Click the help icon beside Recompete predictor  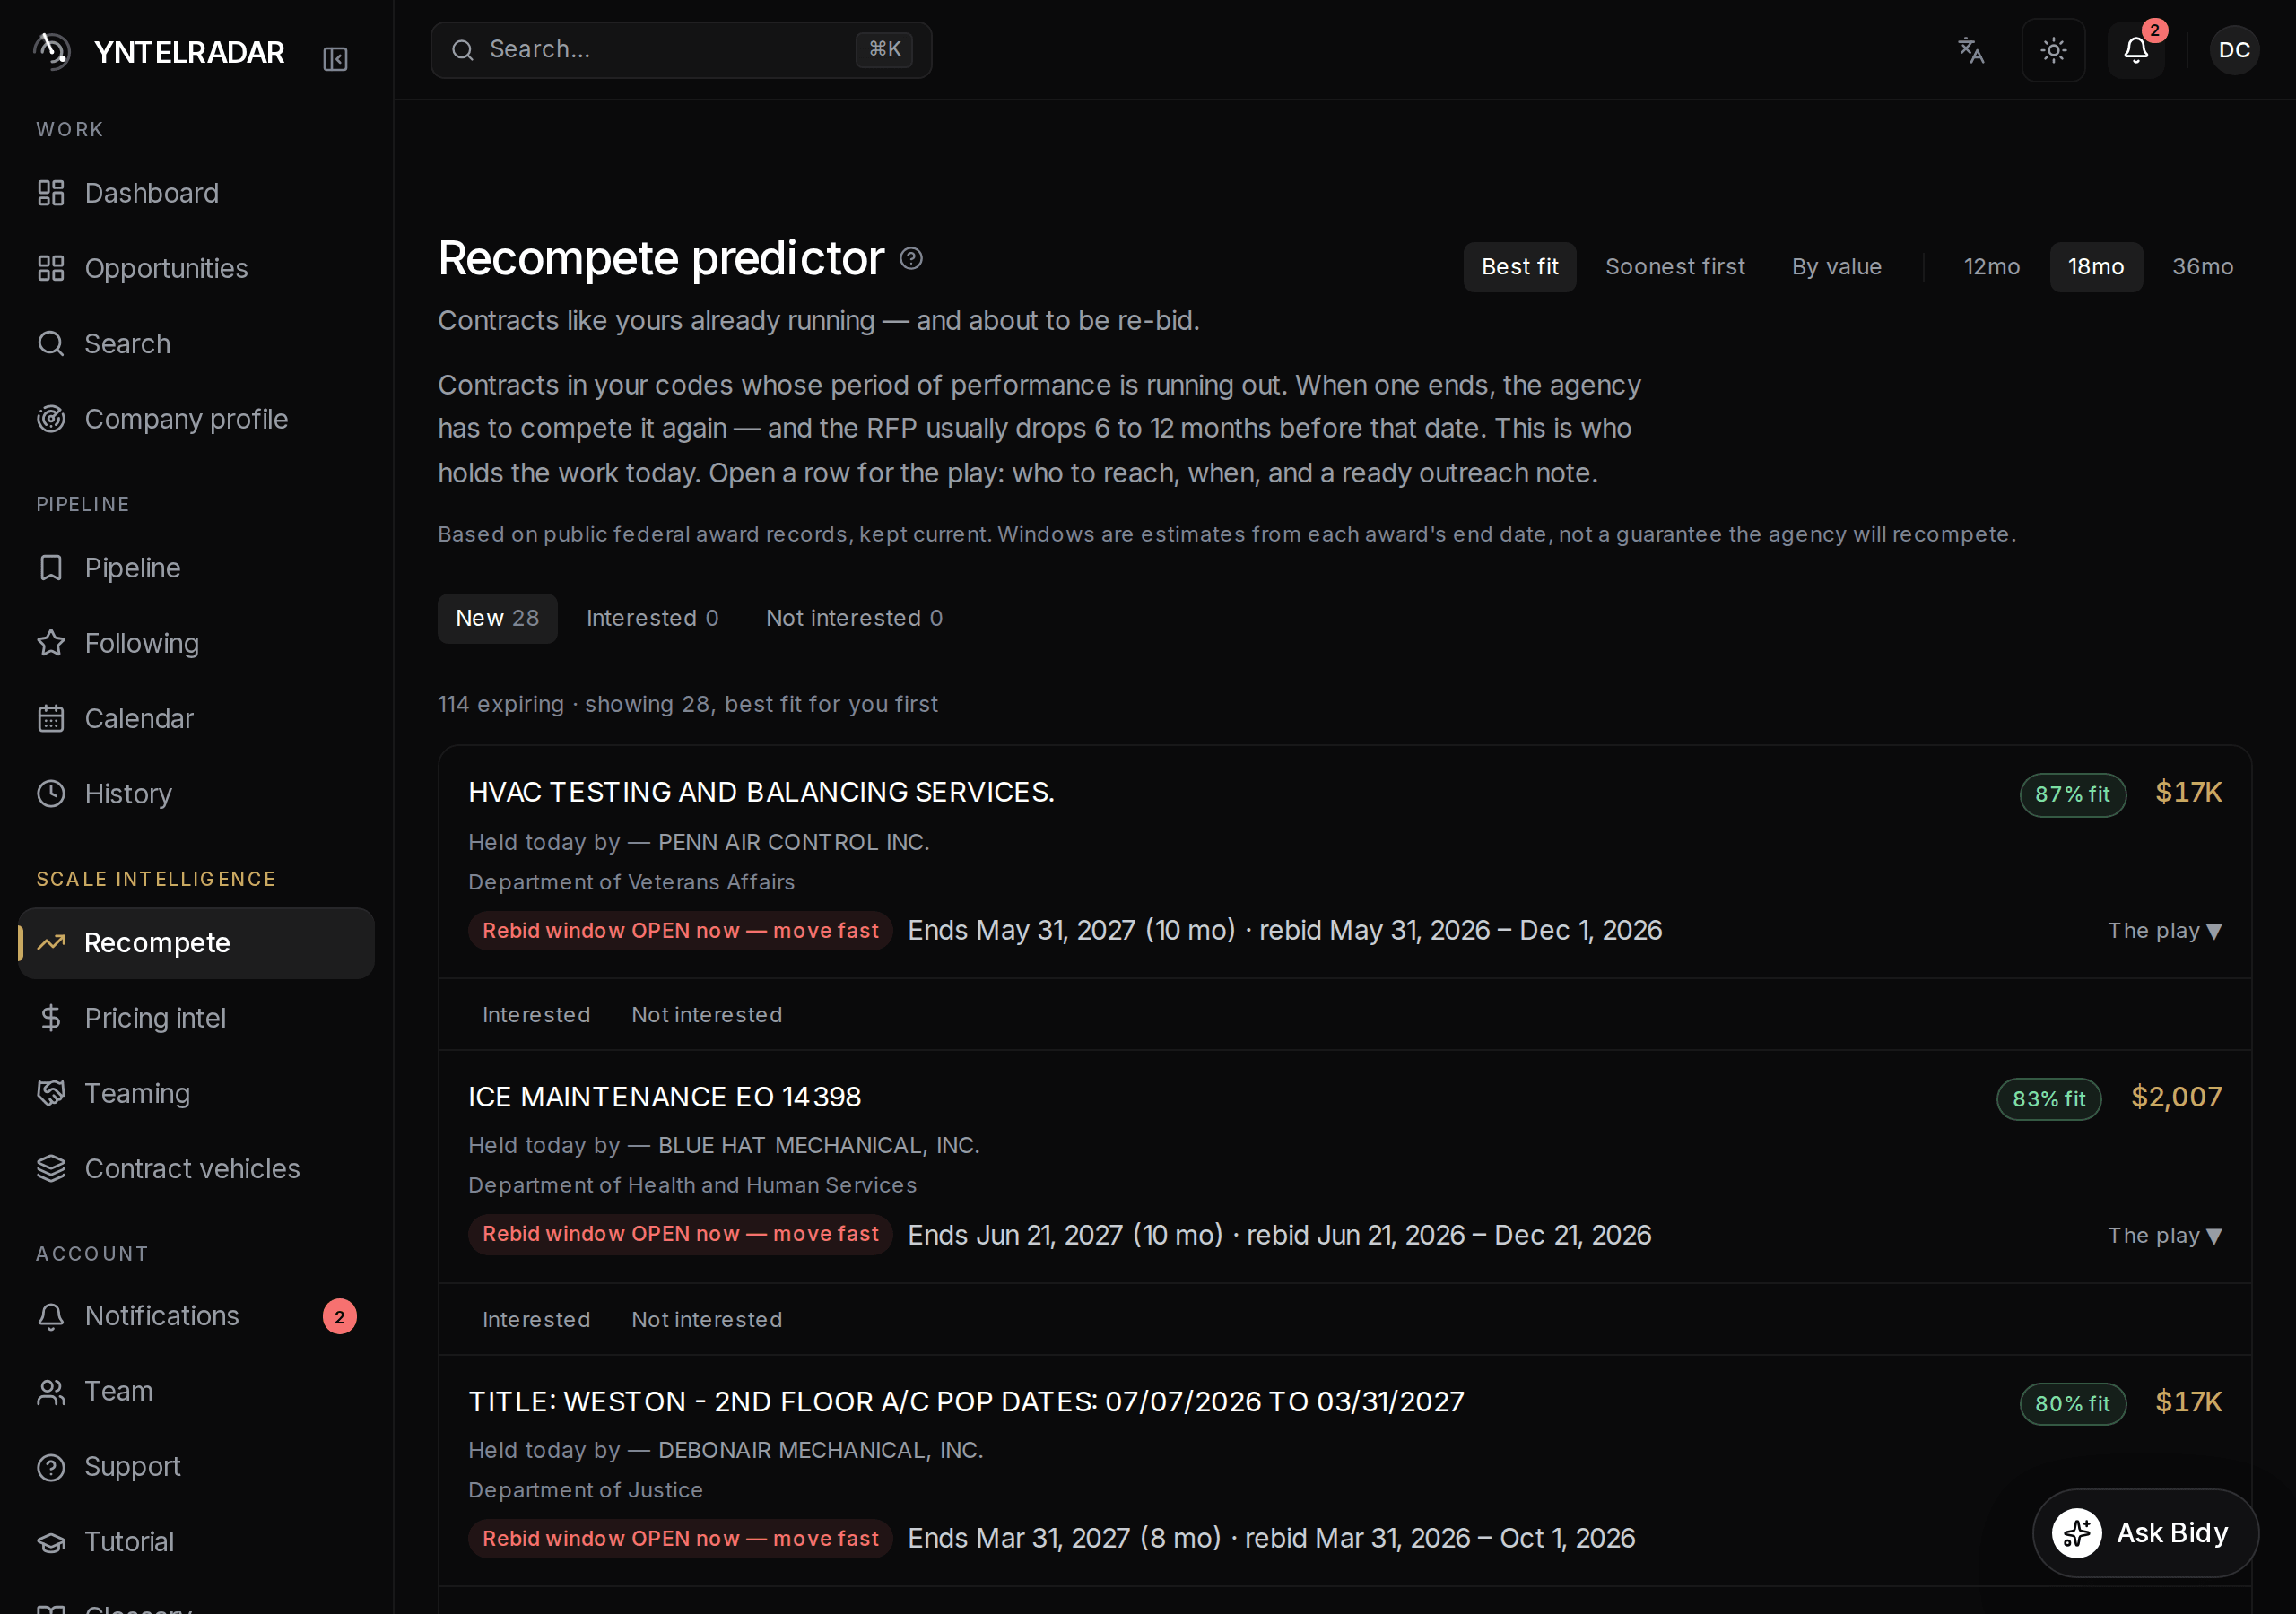coord(911,259)
